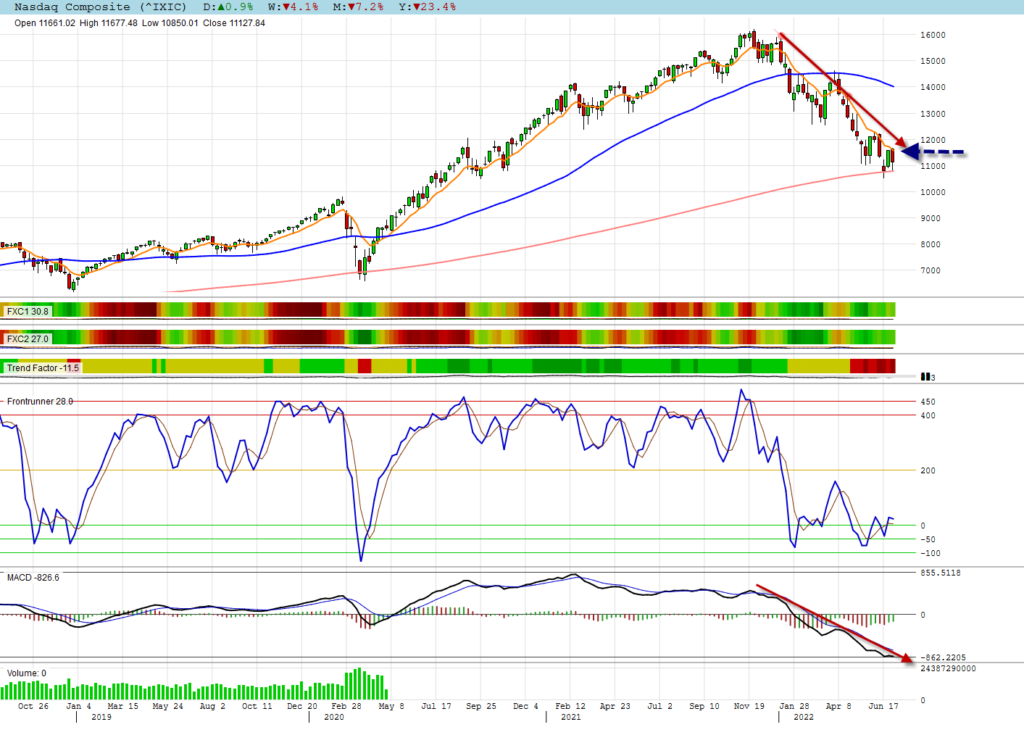
Task: Click the 9000 price axis label
Action: click(931, 218)
